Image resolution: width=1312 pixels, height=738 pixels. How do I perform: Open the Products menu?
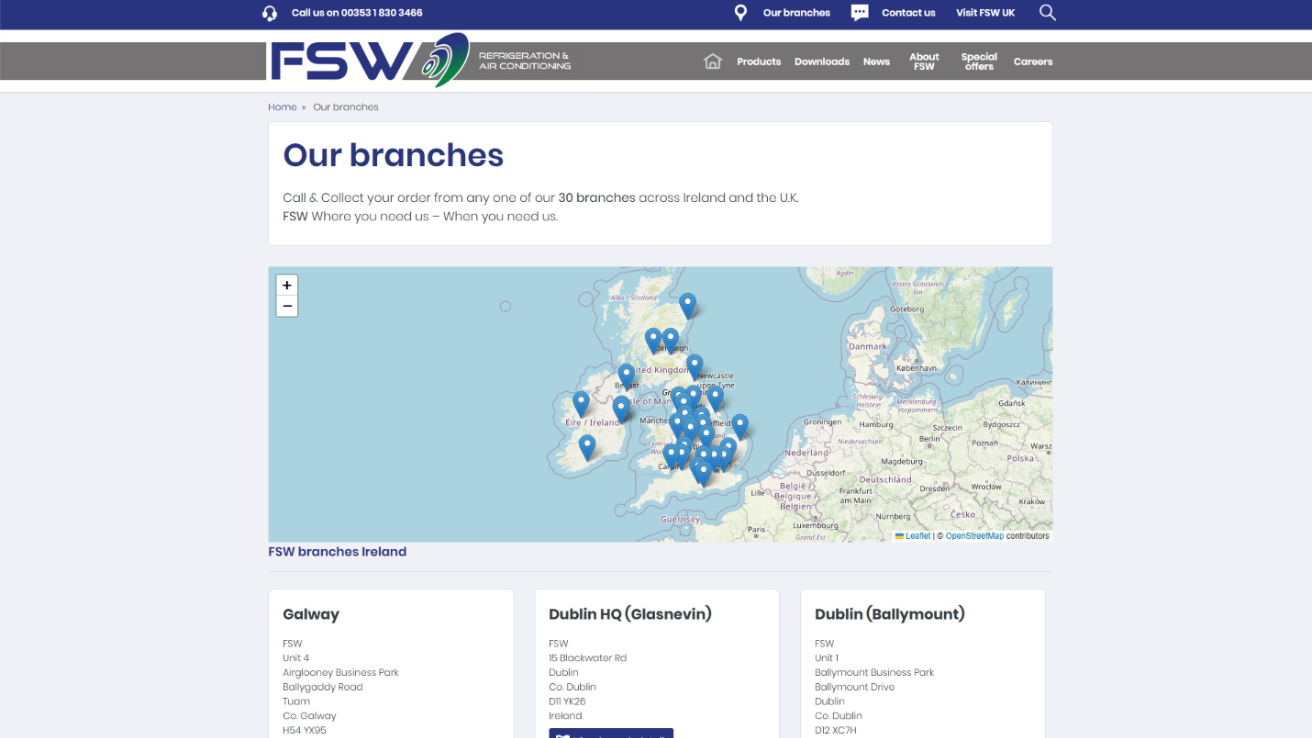(x=758, y=61)
